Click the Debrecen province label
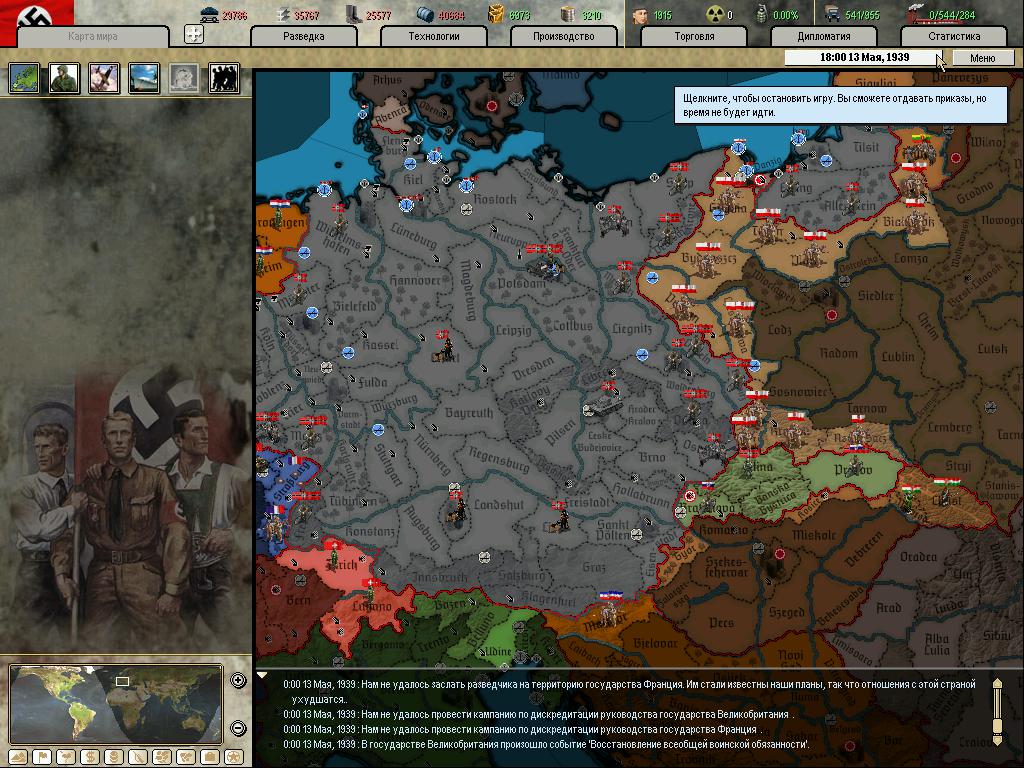The height and width of the screenshot is (768, 1024). tap(863, 549)
